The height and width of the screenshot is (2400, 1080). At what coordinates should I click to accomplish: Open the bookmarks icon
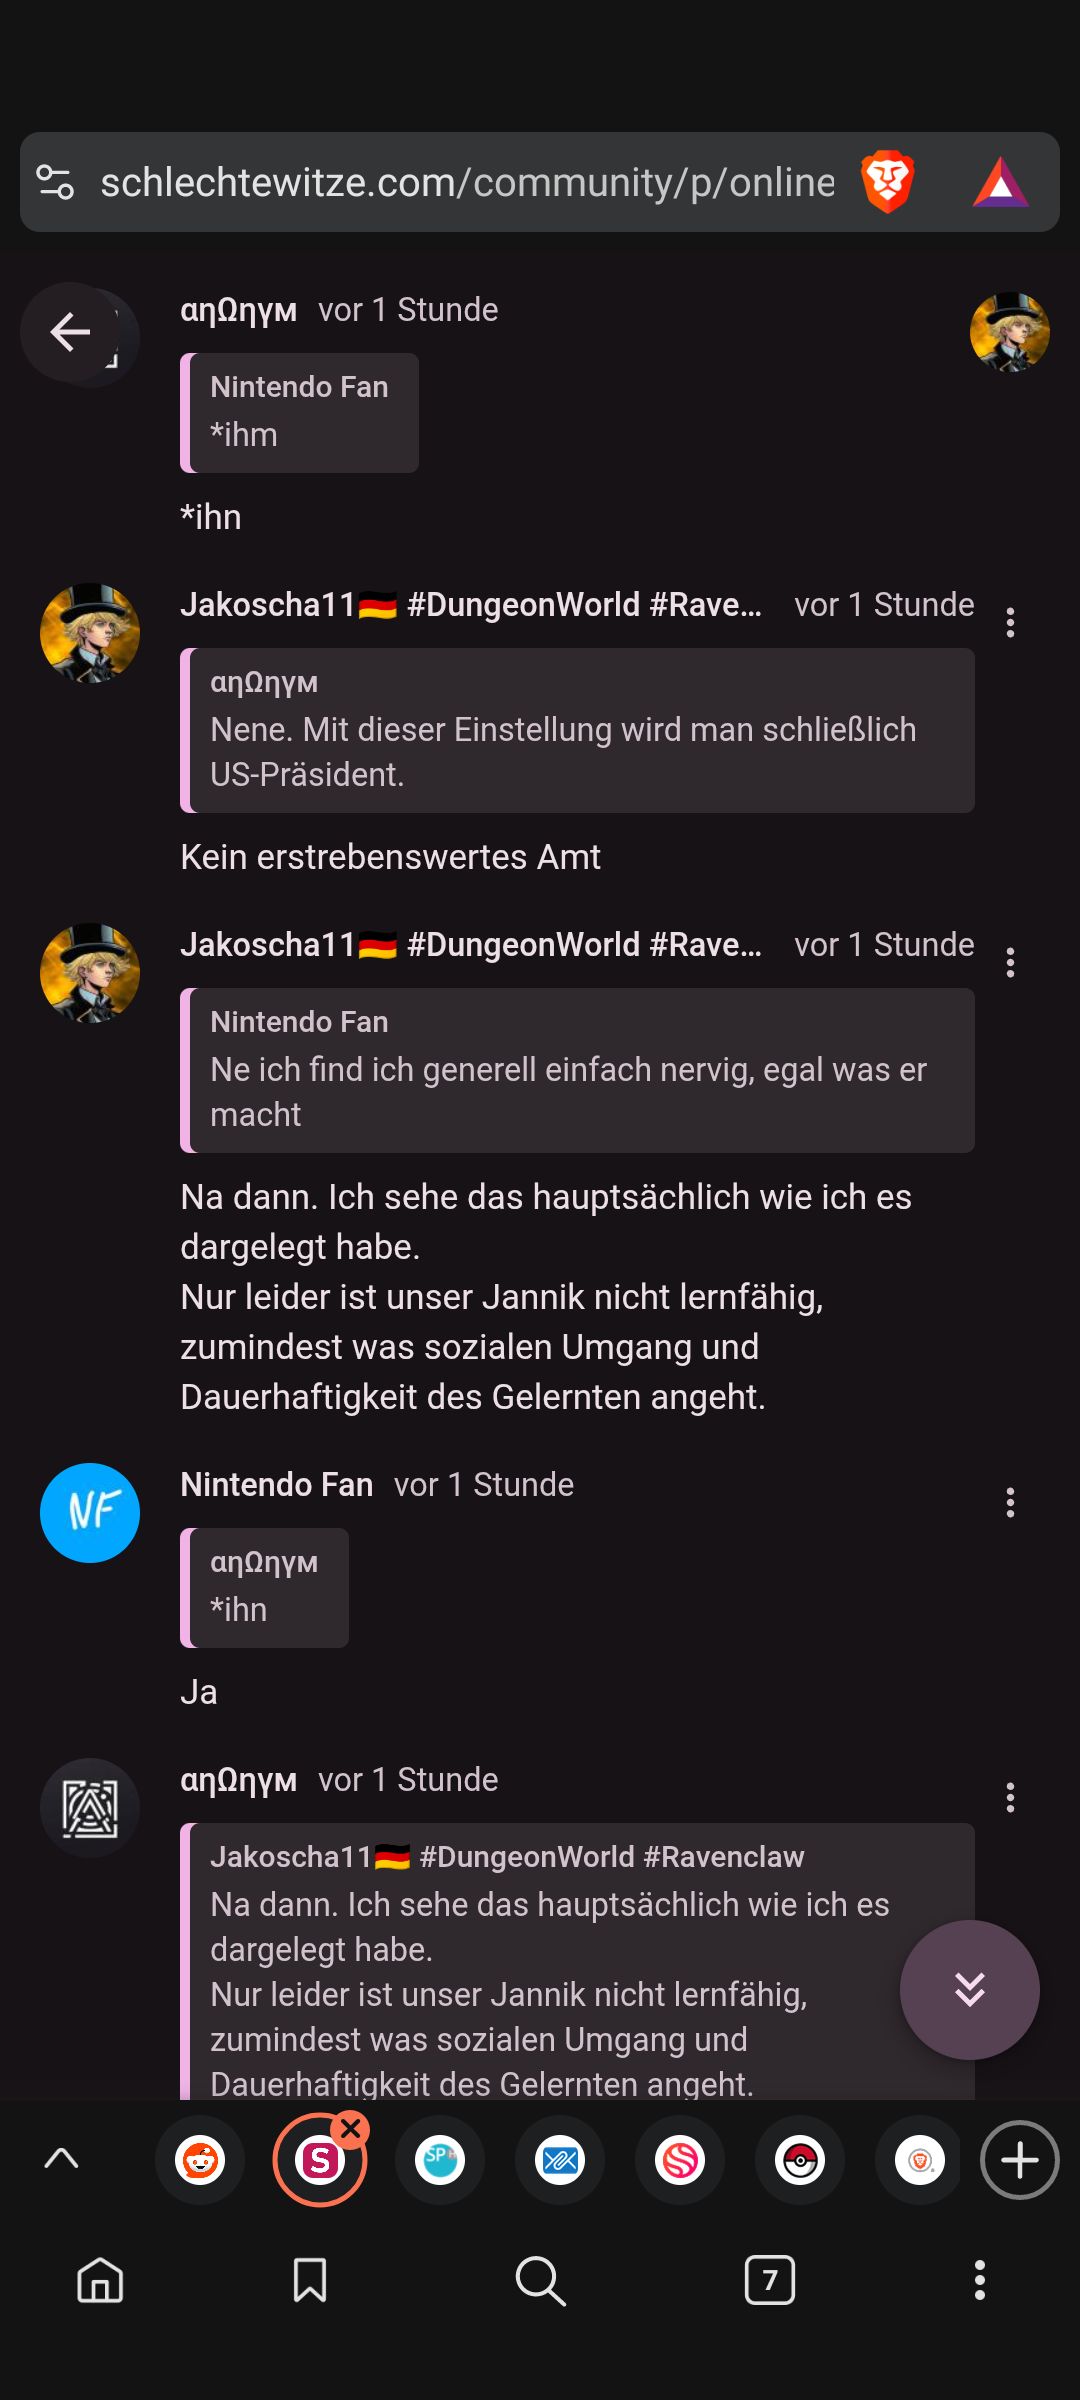[x=310, y=2280]
